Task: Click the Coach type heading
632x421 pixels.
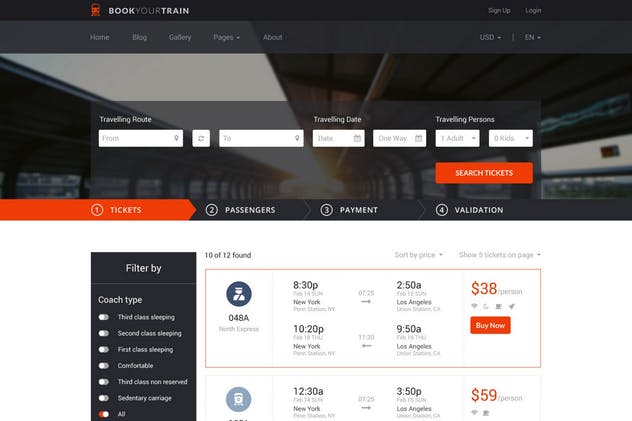Action: coord(120,300)
